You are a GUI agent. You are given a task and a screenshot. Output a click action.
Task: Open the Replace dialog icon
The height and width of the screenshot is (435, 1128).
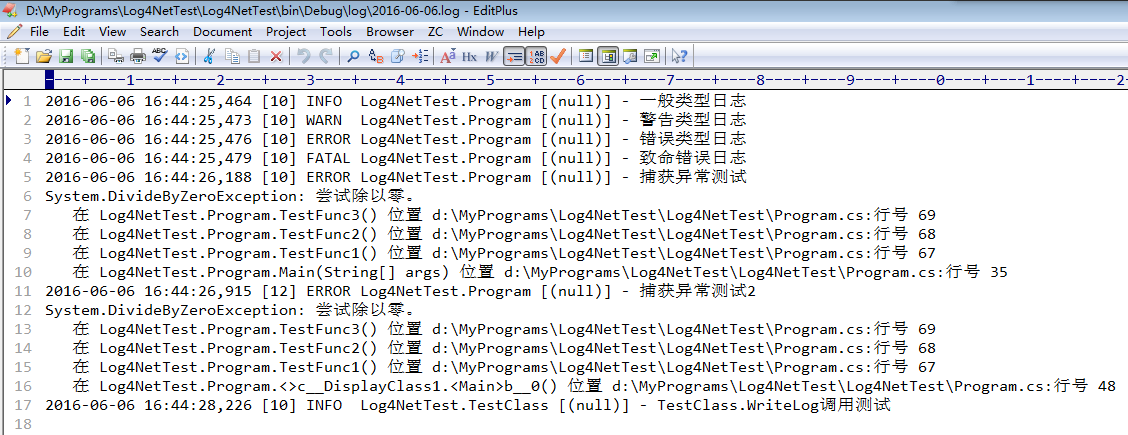pyautogui.click(x=376, y=56)
